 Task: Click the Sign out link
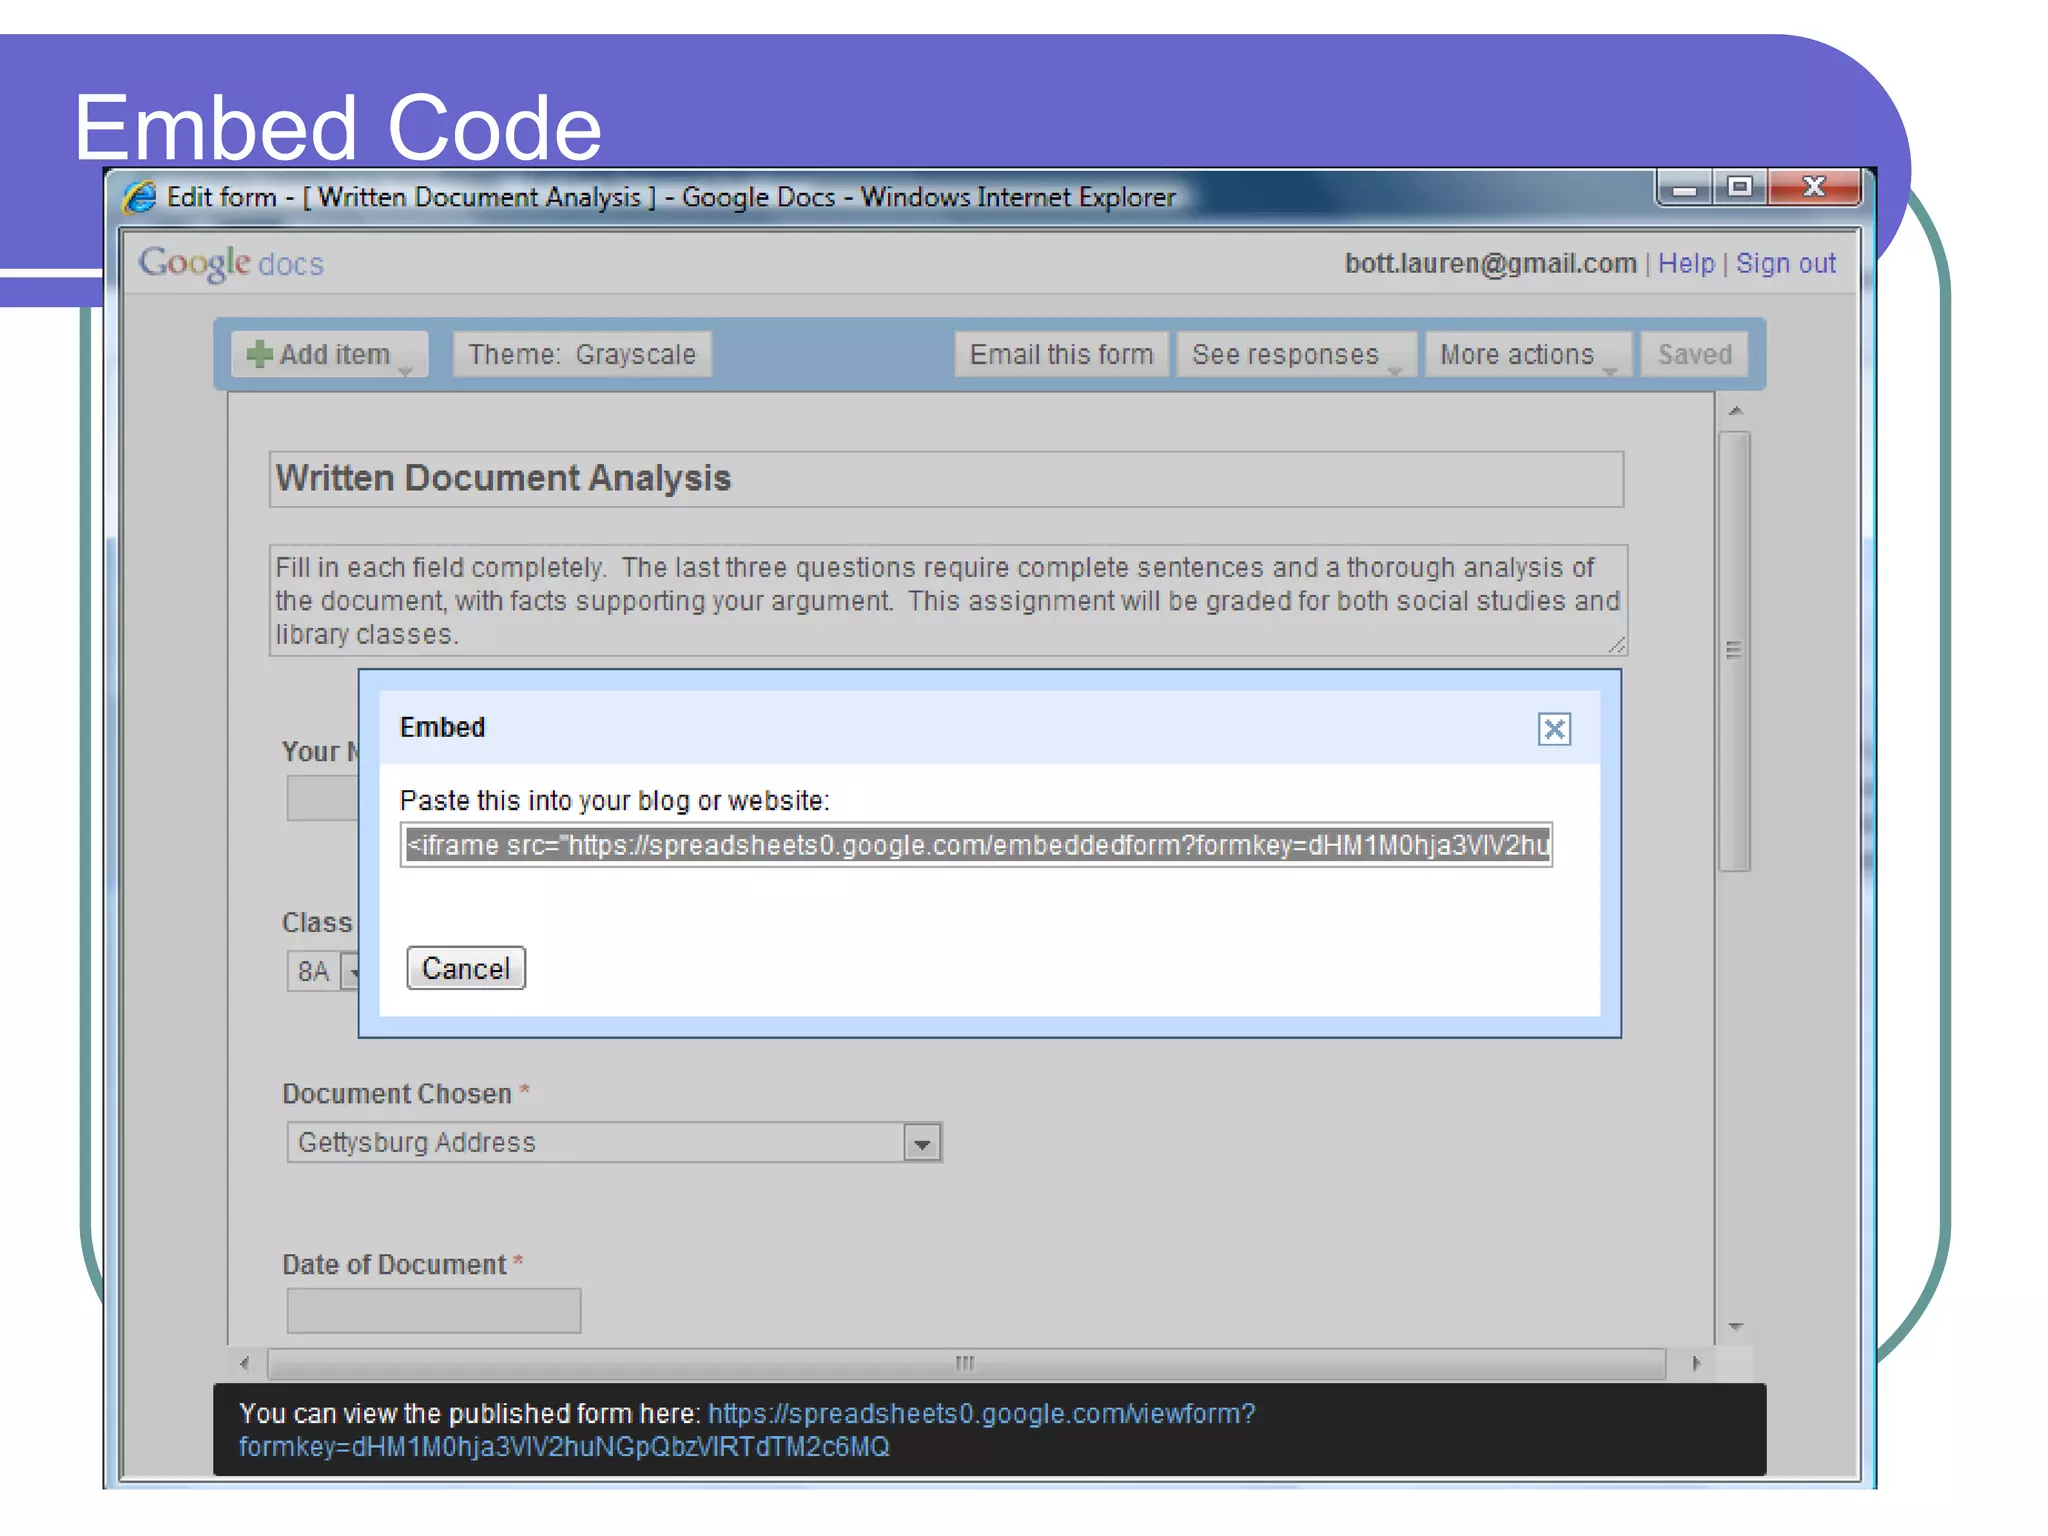tap(1786, 263)
